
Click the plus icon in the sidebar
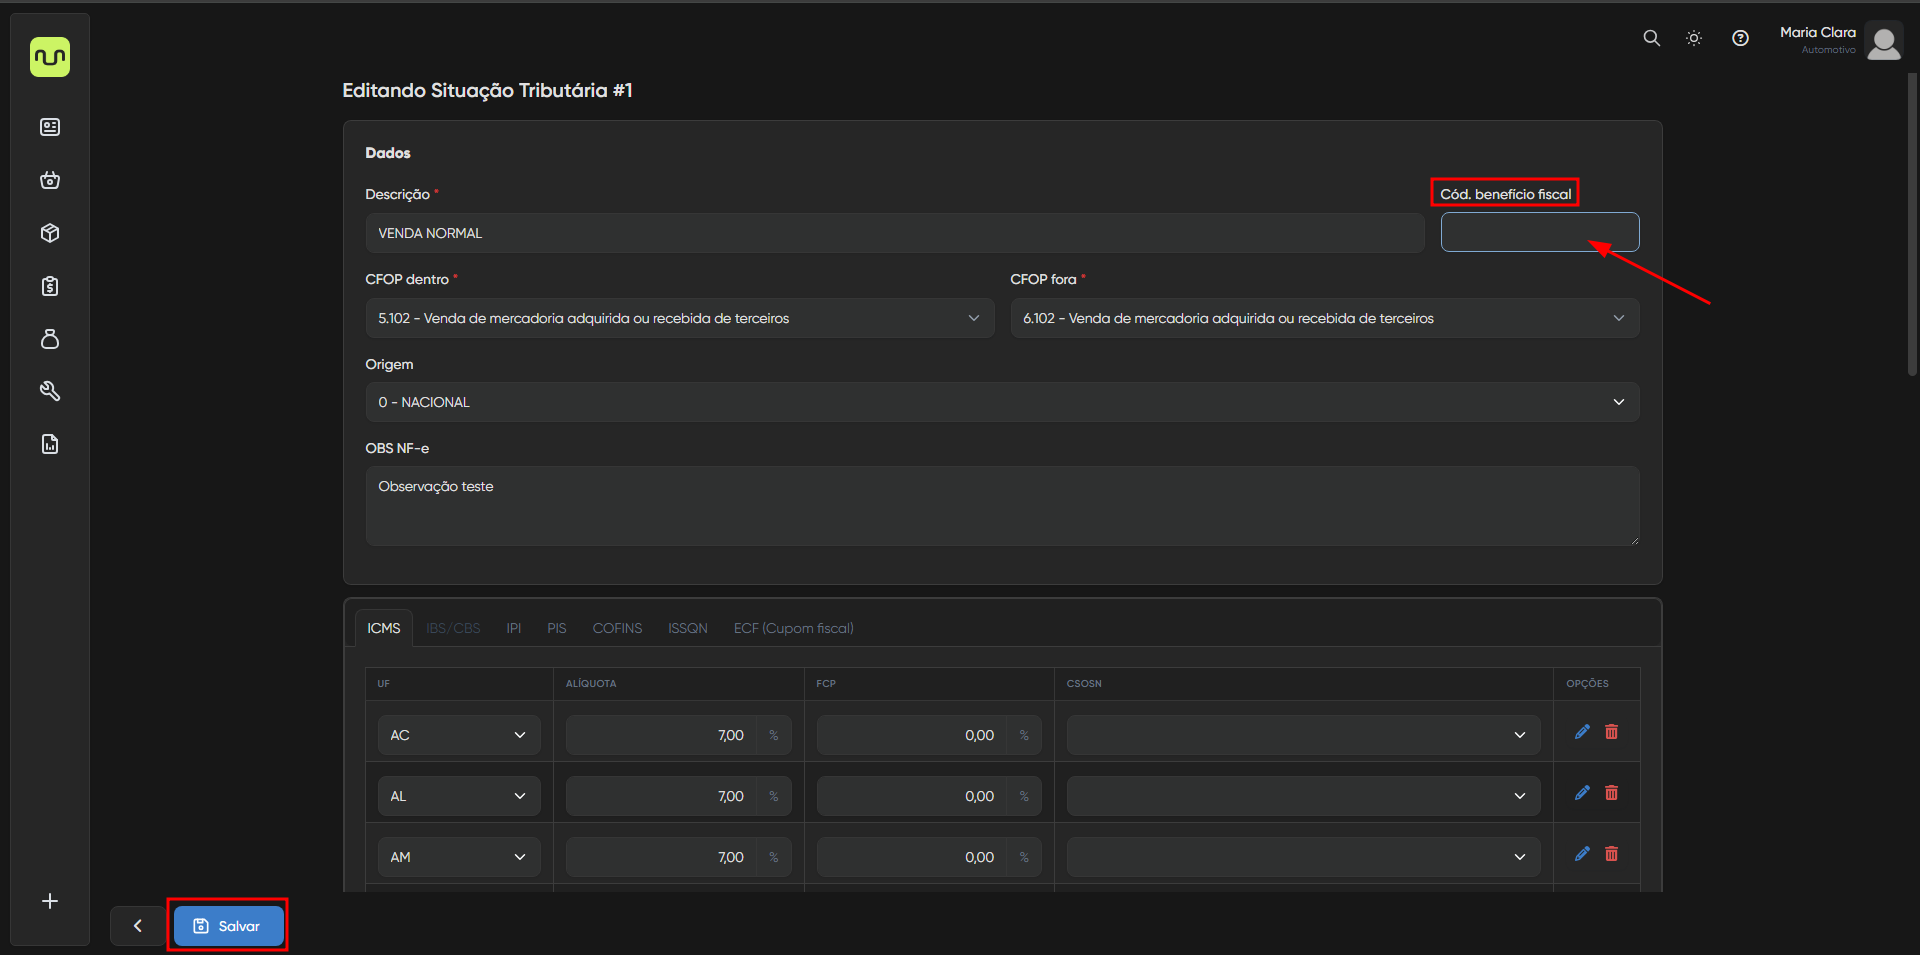pos(50,901)
